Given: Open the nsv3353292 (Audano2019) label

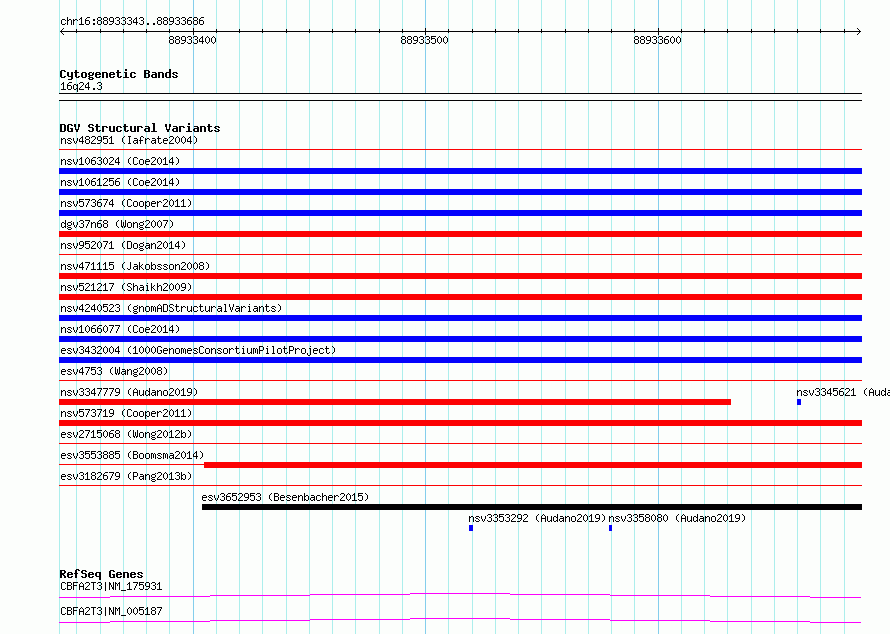Looking at the screenshot, I should pos(537,518).
